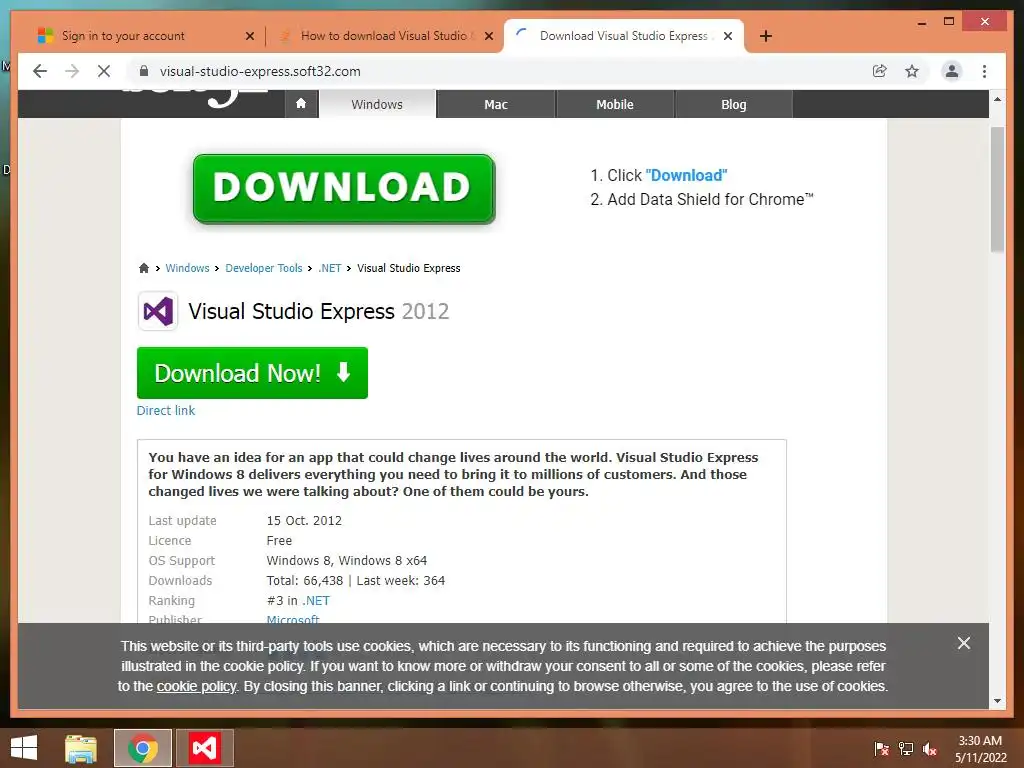Open Chrome three-dot menu
The width and height of the screenshot is (1024, 768).
coord(984,71)
